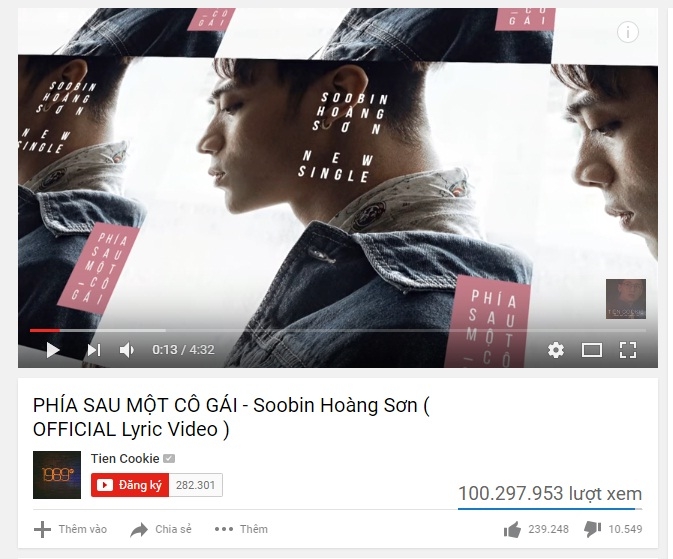673x559 pixels.
Task: Switch to fullscreen mode
Action: point(628,350)
